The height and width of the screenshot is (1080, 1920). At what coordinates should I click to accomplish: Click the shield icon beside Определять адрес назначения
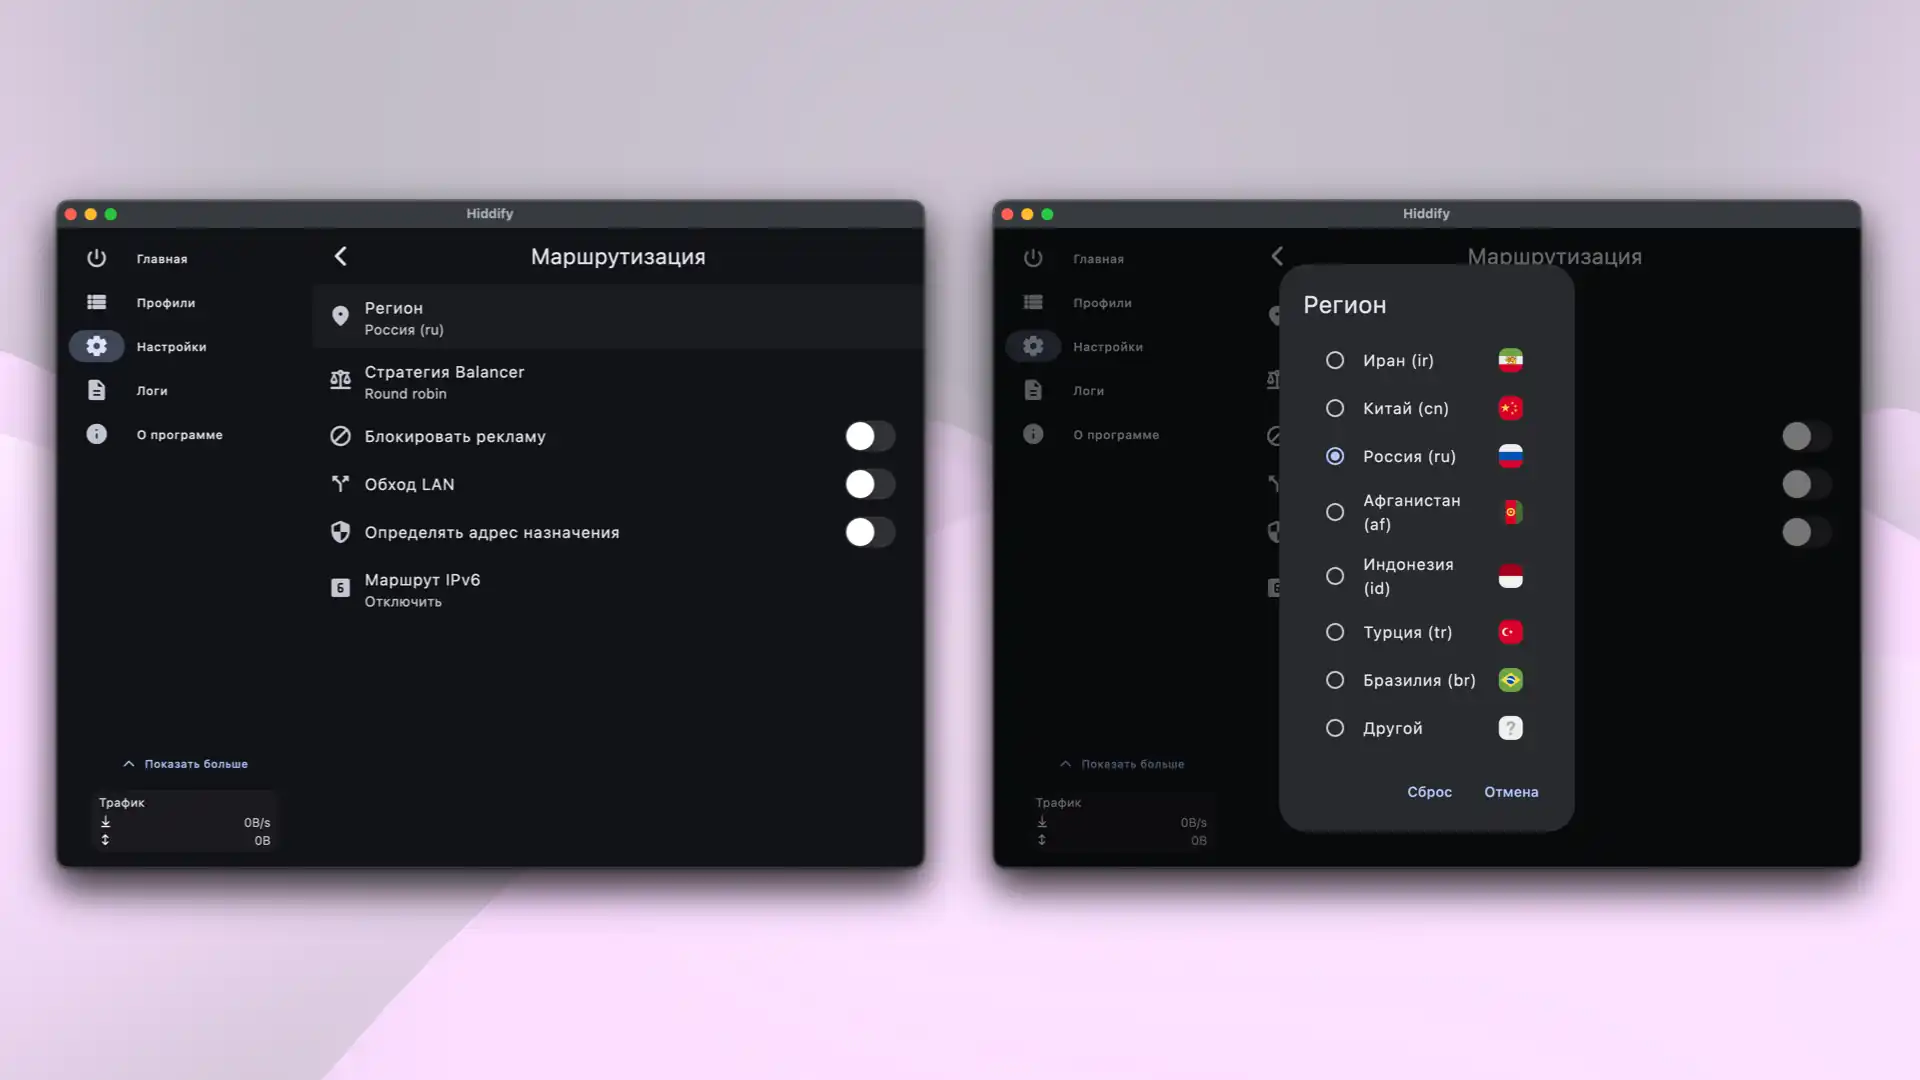tap(340, 532)
